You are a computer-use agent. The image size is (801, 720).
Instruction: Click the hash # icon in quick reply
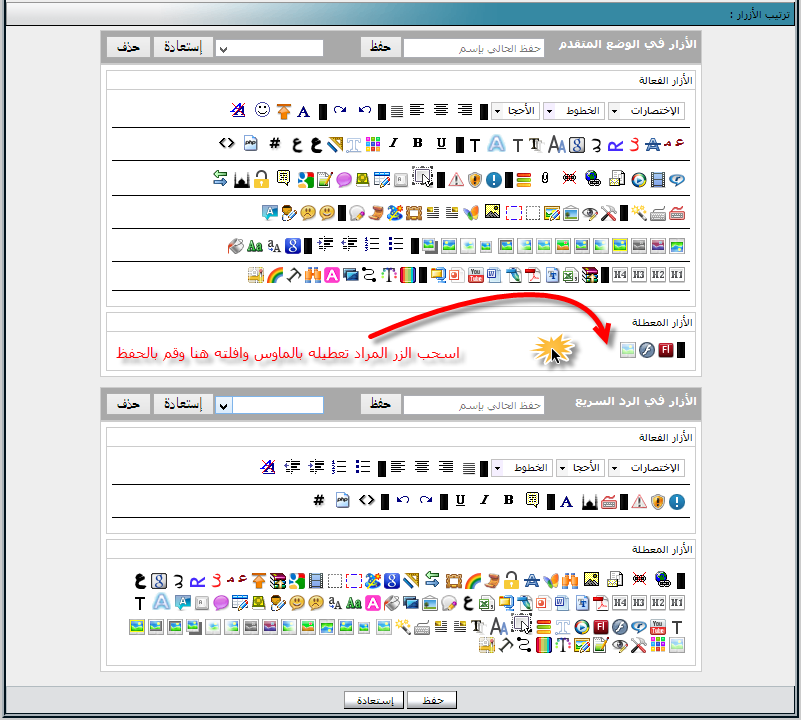(318, 500)
